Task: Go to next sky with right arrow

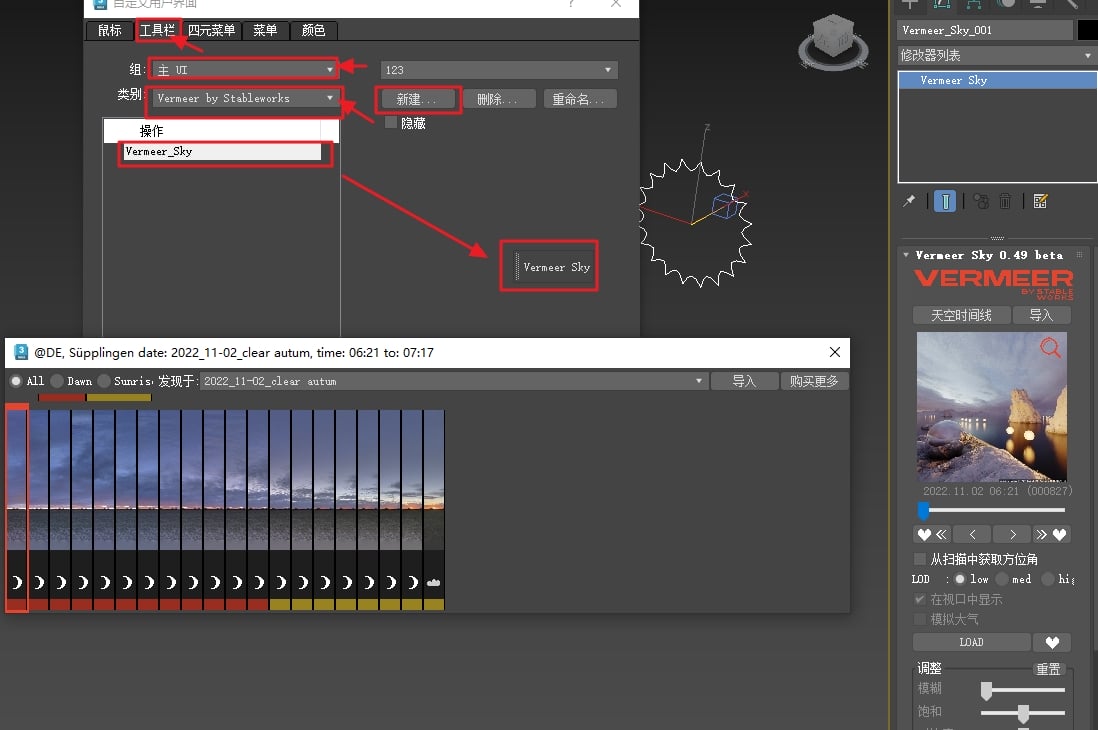Action: click(x=1013, y=535)
